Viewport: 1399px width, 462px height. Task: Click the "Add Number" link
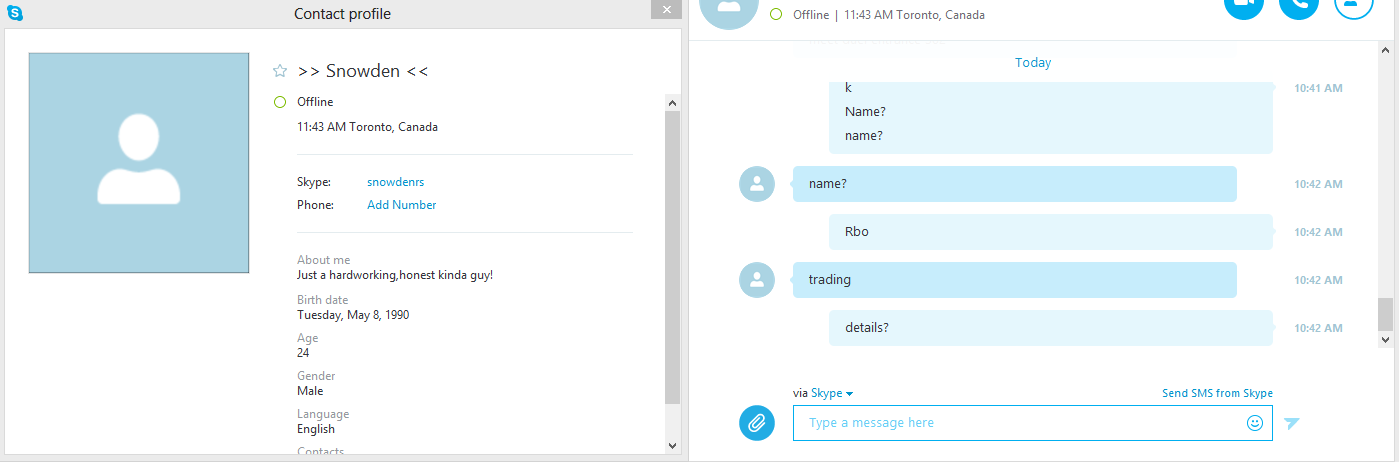401,205
